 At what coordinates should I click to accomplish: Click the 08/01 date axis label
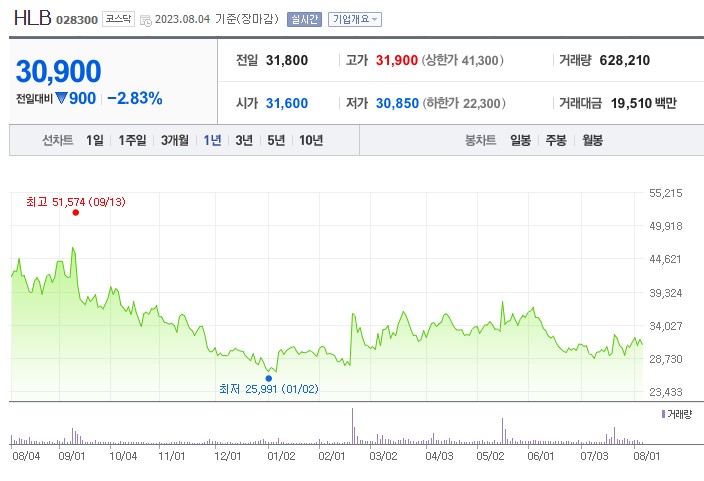(647, 456)
